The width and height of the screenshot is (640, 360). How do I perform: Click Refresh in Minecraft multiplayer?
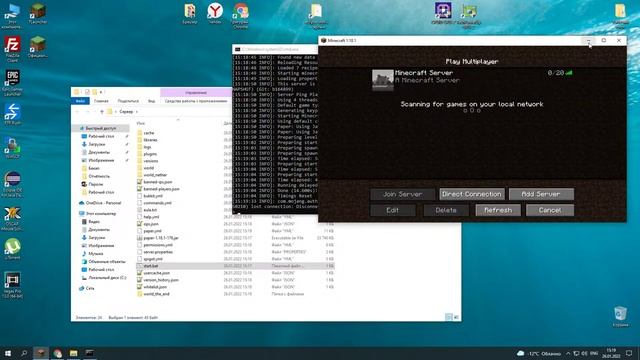[x=498, y=210]
